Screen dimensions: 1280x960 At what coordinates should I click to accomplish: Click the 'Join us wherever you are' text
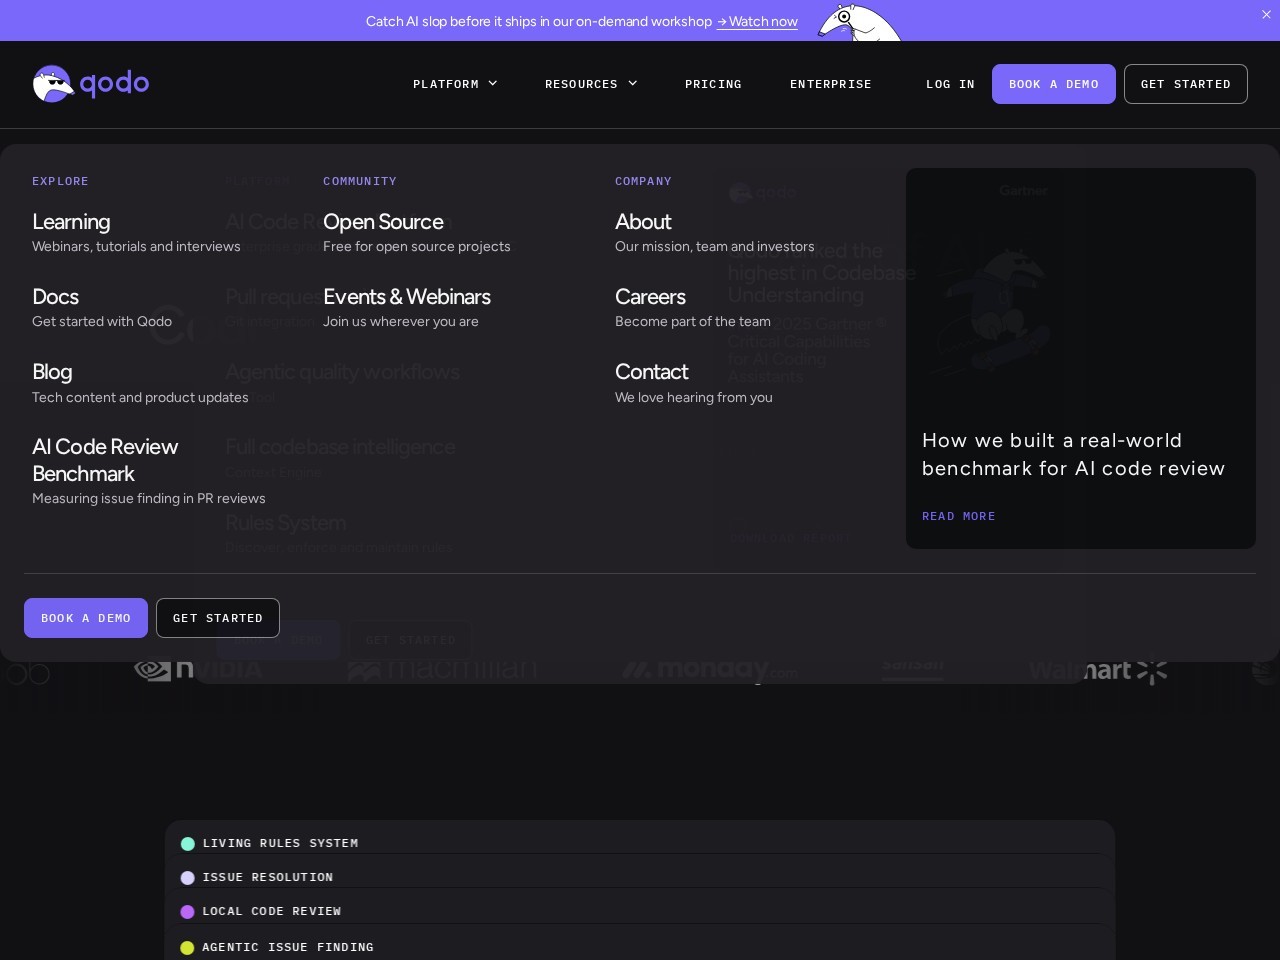pyautogui.click(x=401, y=321)
